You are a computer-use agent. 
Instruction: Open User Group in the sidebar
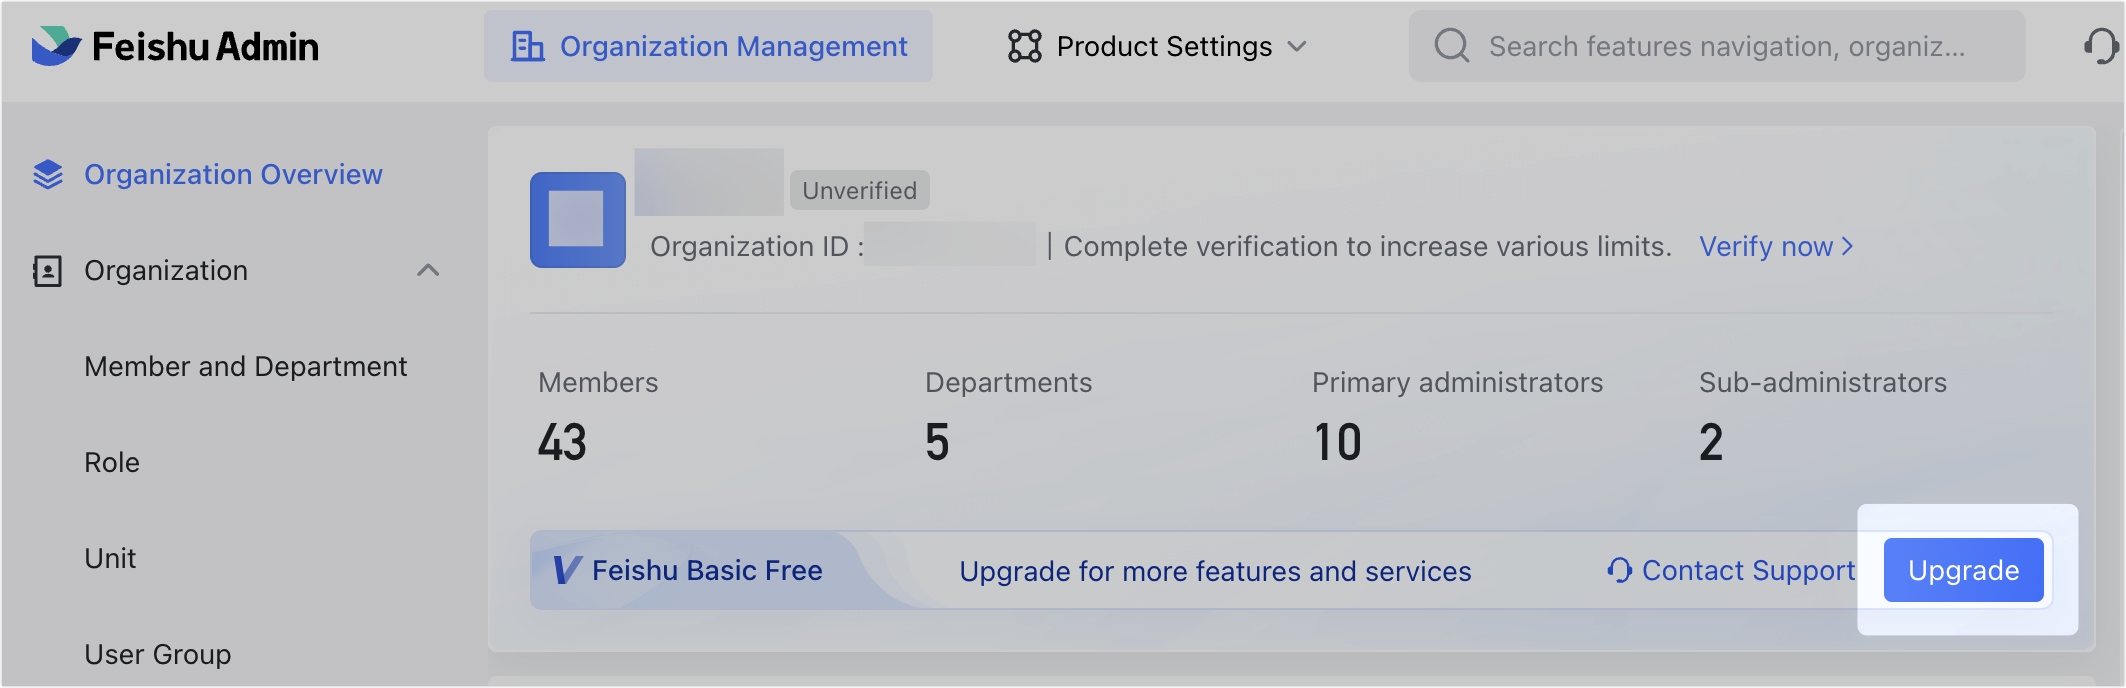click(x=158, y=655)
